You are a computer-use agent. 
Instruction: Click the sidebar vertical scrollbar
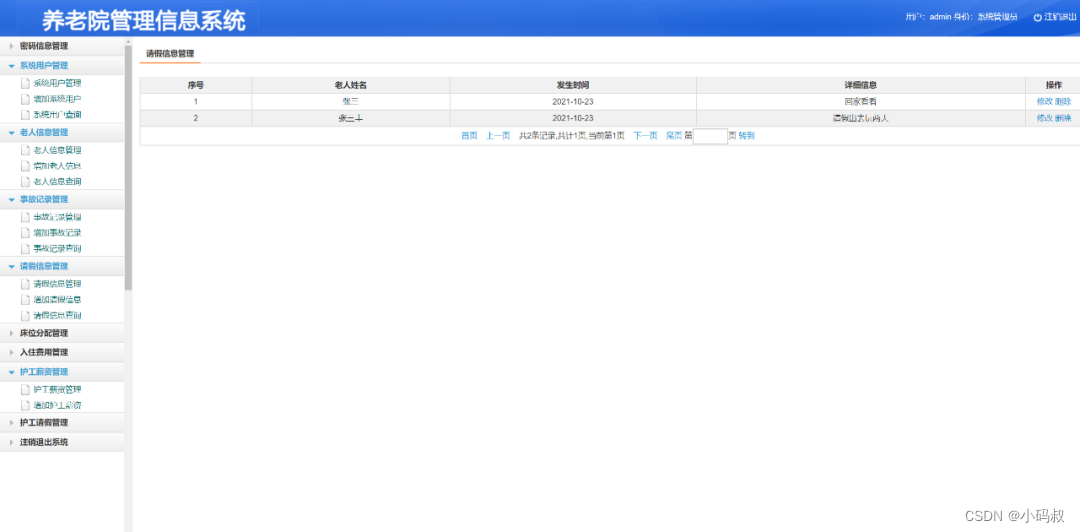pyautogui.click(x=128, y=168)
